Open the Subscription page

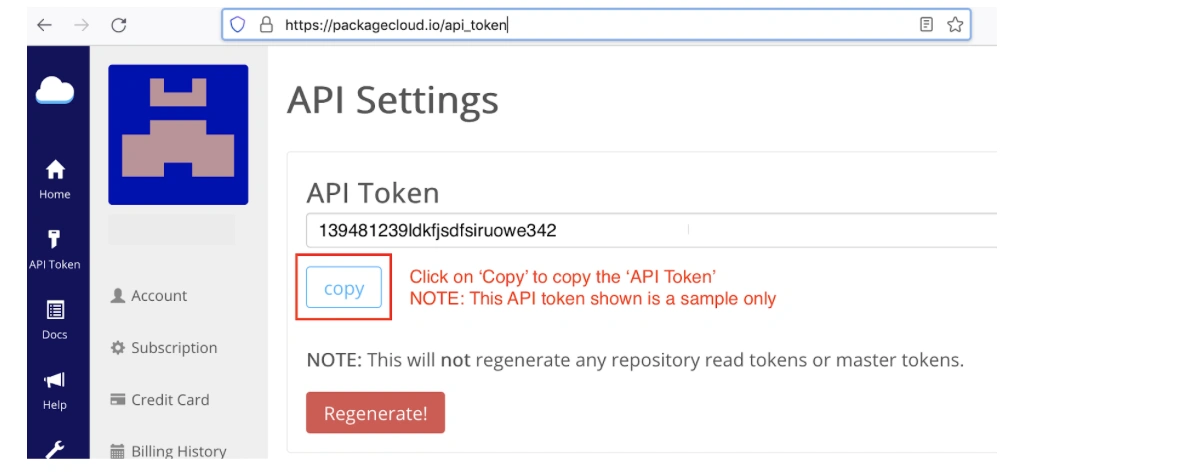point(164,348)
